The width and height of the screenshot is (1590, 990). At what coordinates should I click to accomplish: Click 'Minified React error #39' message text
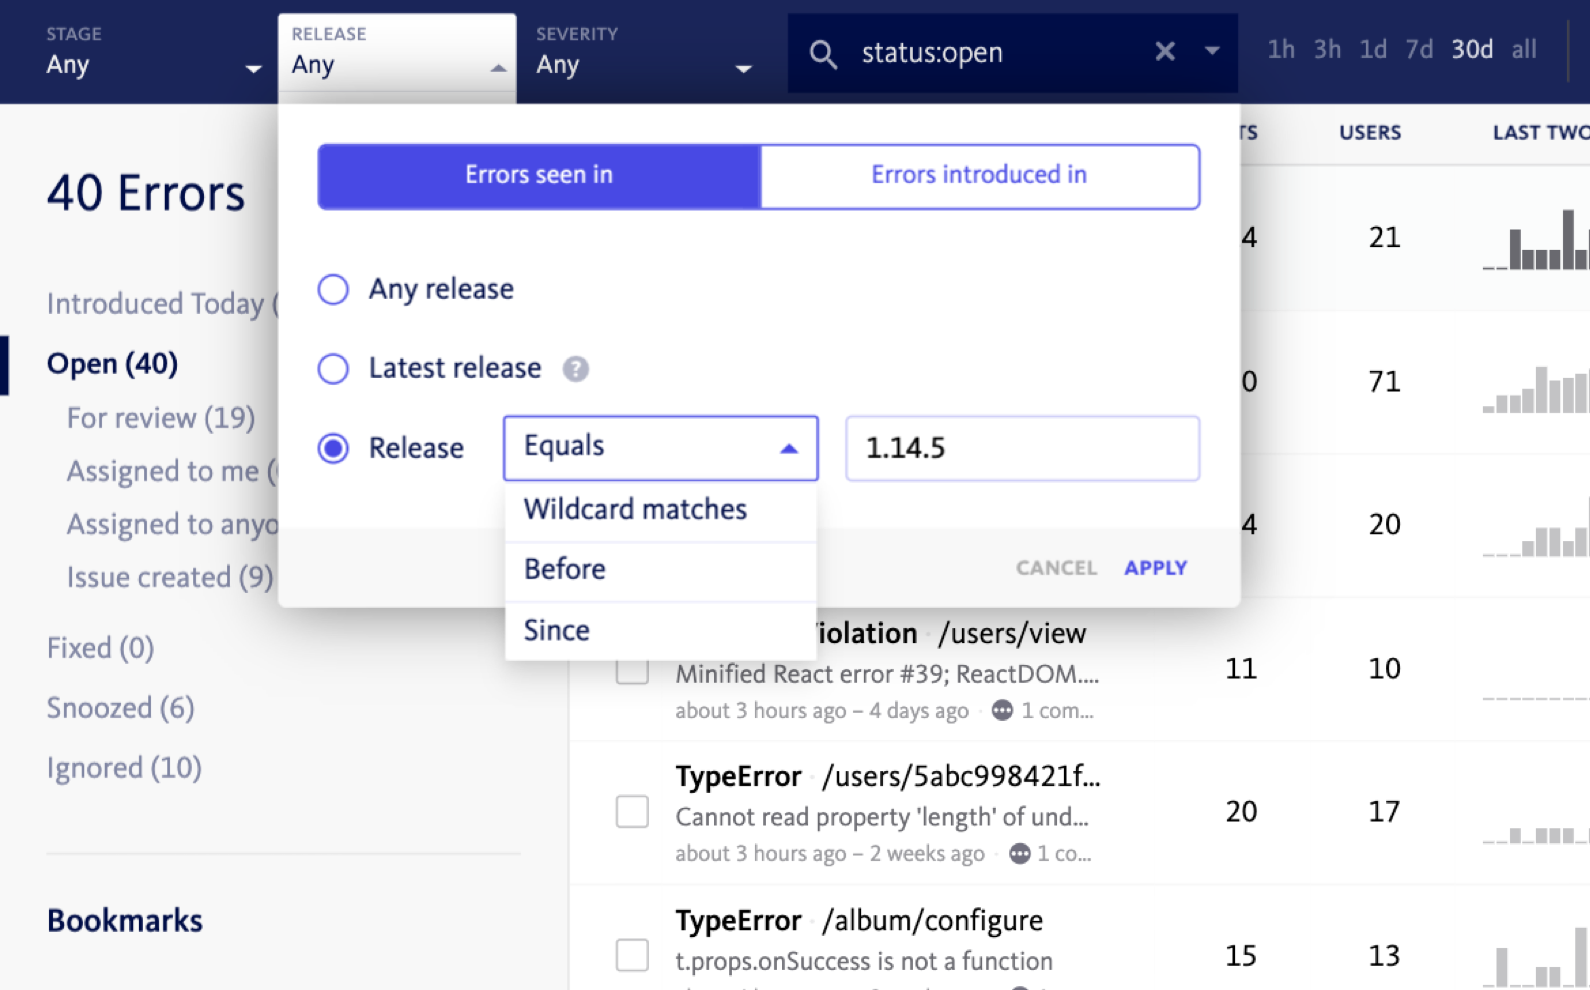[887, 675]
